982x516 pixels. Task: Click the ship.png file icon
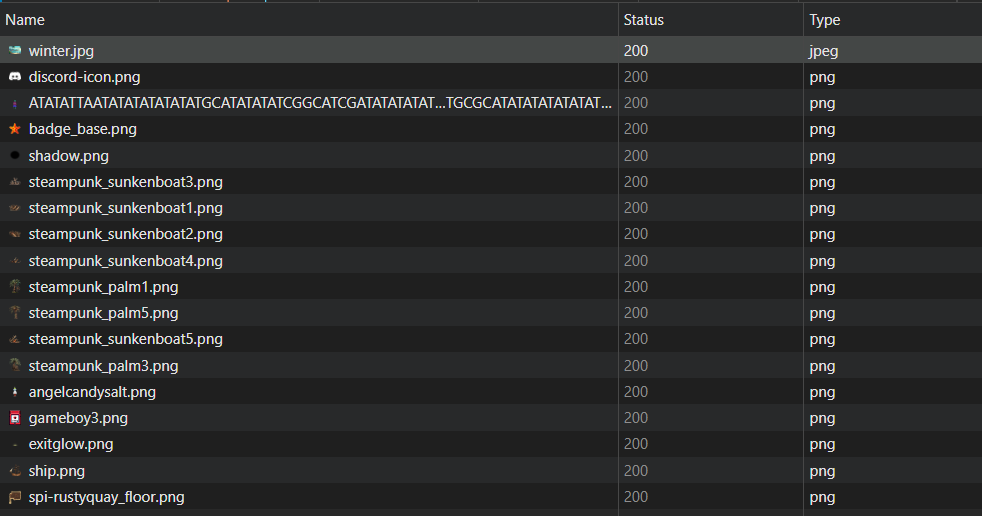(14, 471)
